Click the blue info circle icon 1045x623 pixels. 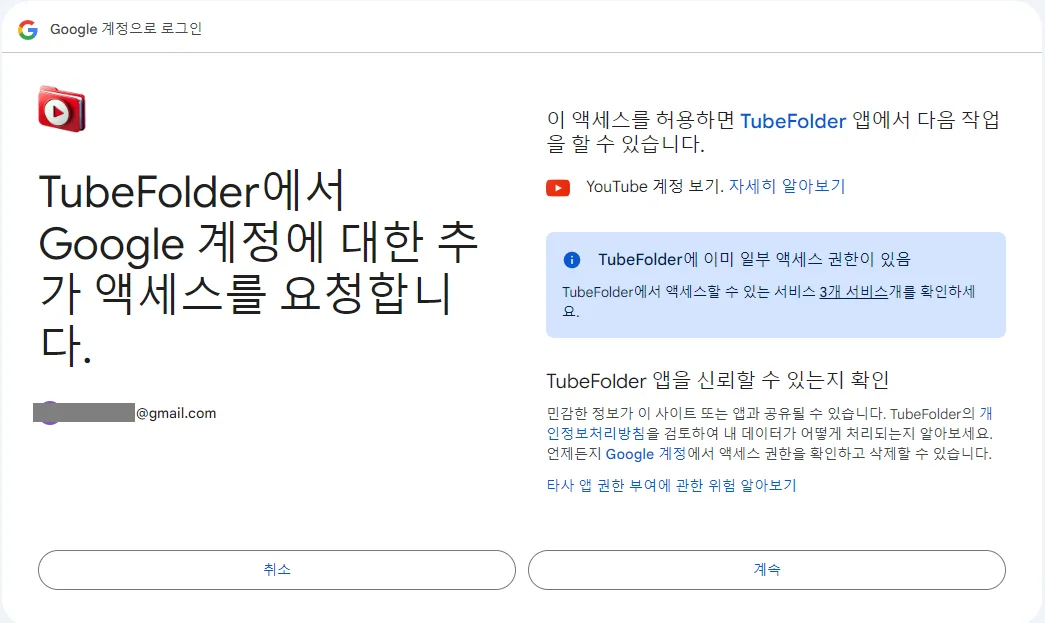point(572,260)
